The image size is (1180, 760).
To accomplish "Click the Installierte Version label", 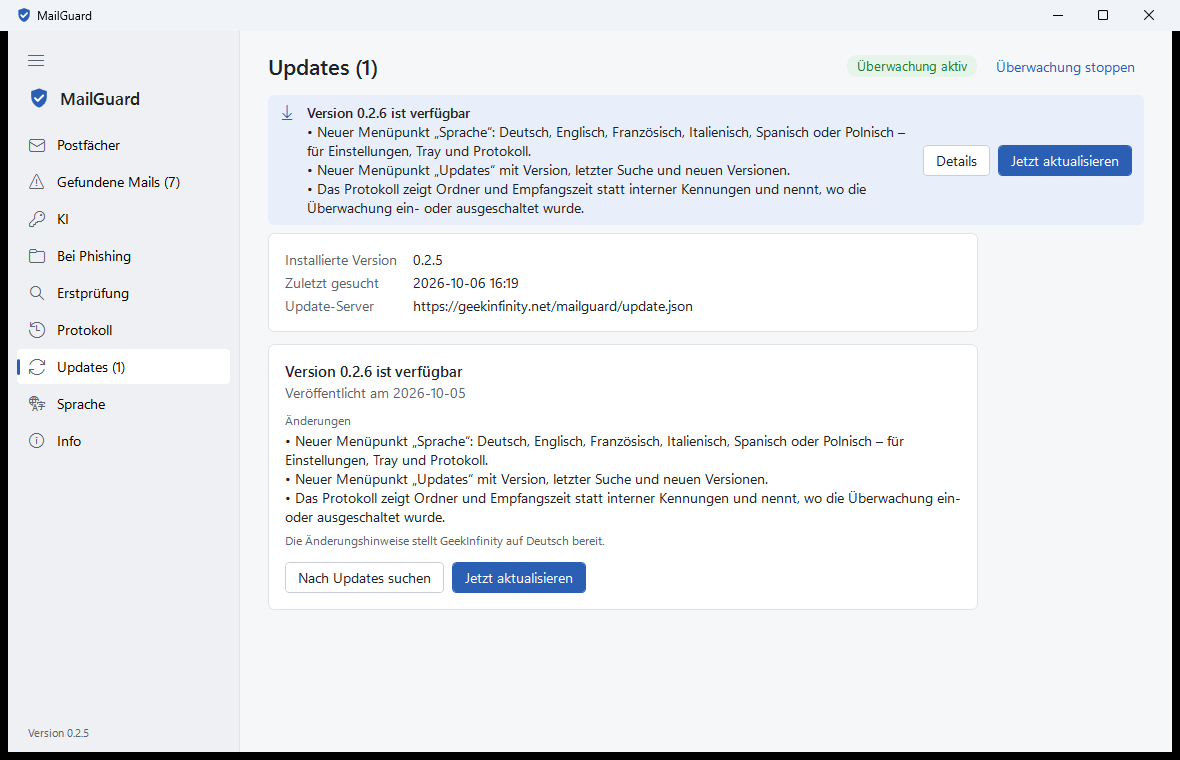I will point(341,260).
